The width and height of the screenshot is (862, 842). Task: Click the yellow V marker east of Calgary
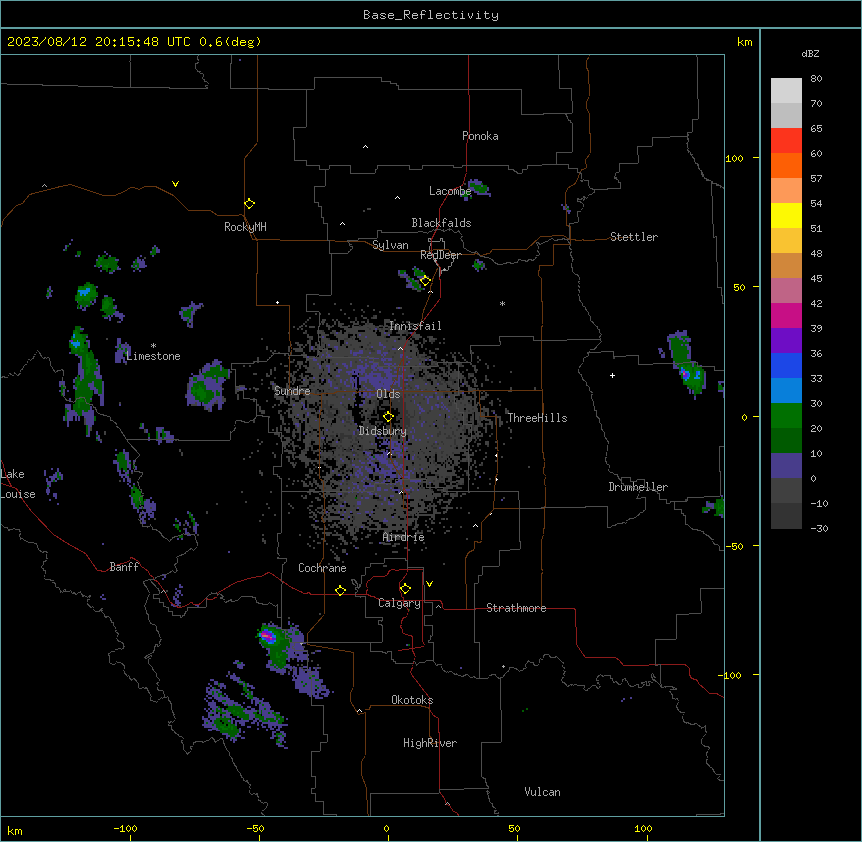point(429,584)
